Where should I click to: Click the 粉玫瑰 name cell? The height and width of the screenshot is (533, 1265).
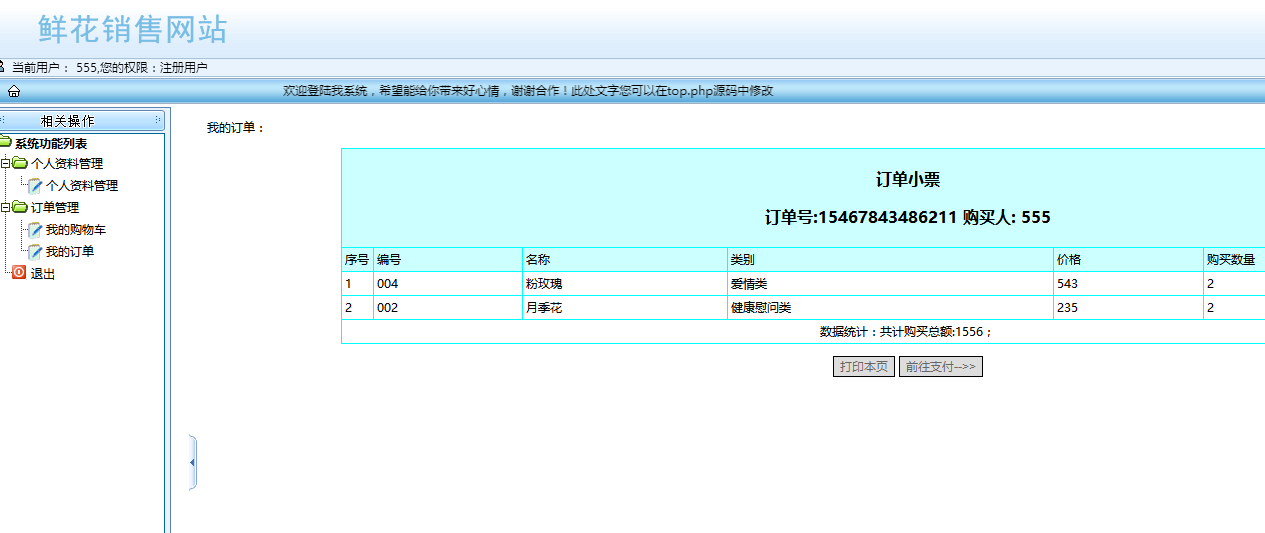(625, 283)
